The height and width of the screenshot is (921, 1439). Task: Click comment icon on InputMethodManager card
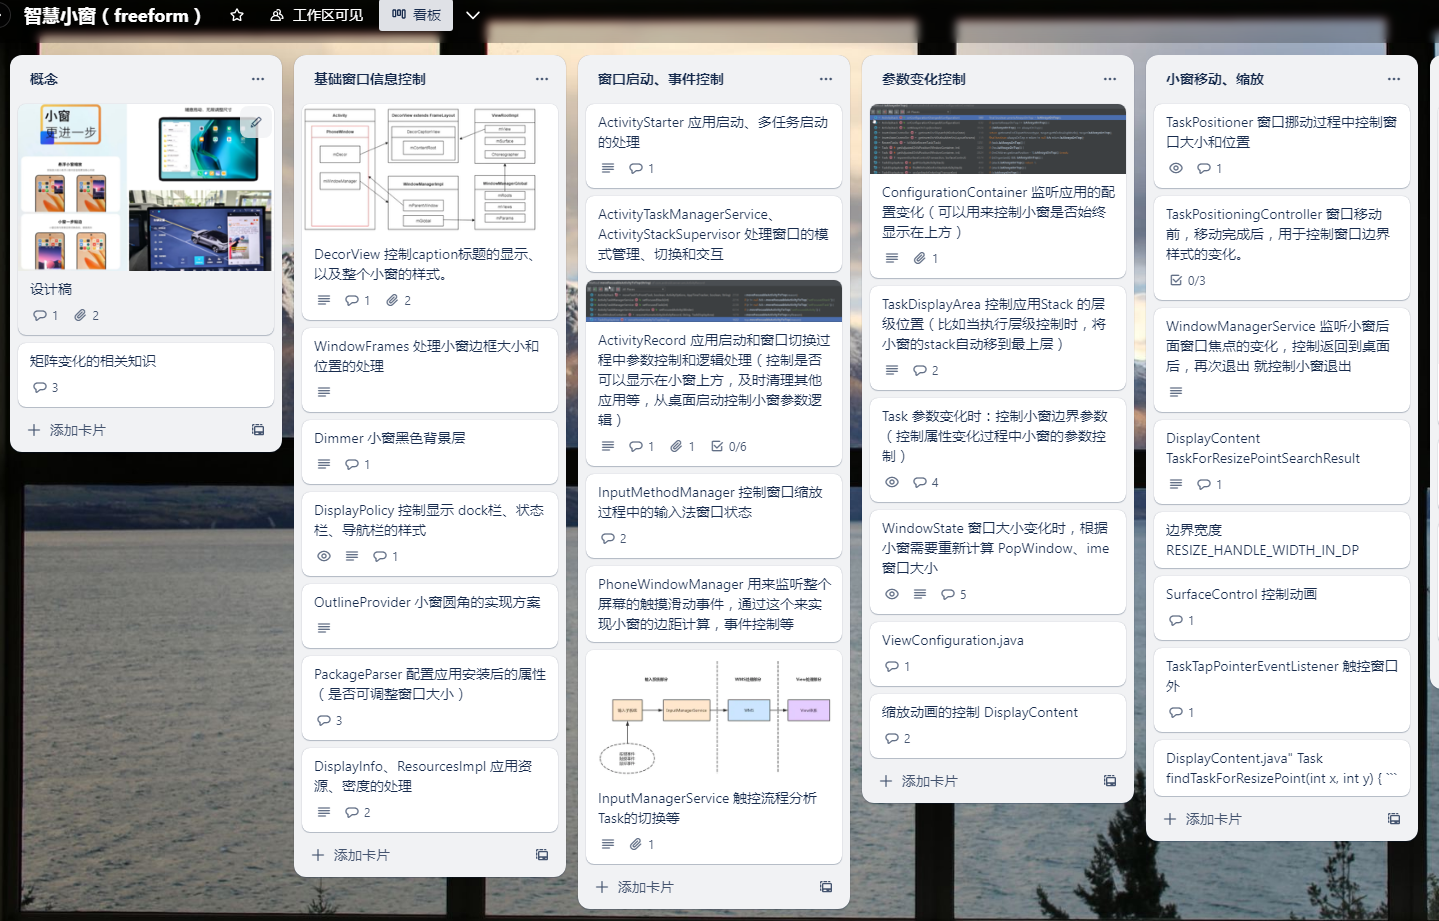tap(607, 538)
